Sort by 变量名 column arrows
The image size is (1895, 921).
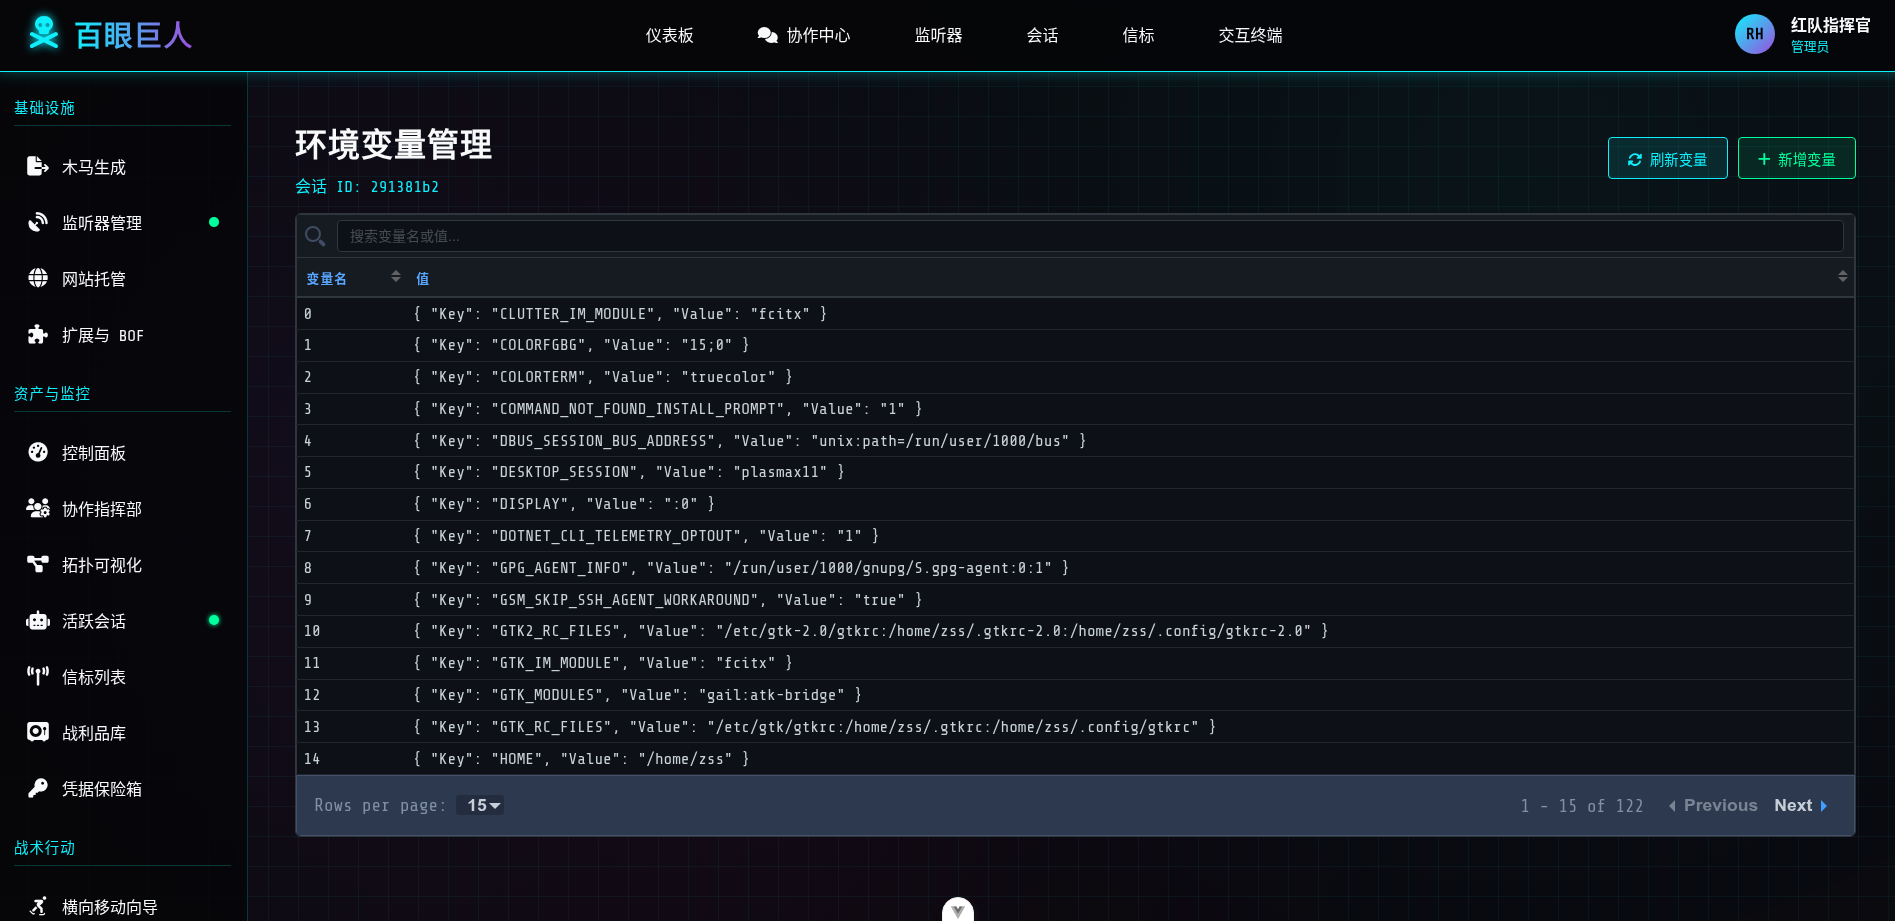click(x=396, y=277)
